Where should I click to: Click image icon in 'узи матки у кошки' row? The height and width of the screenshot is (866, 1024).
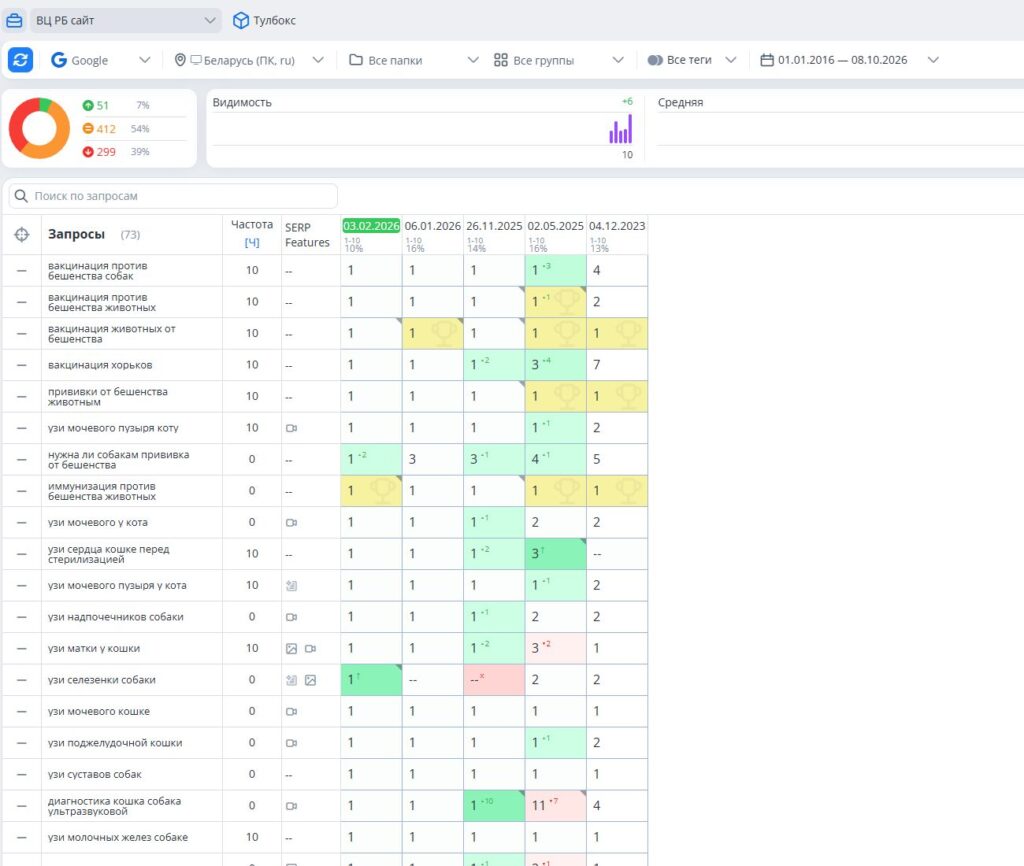(292, 649)
